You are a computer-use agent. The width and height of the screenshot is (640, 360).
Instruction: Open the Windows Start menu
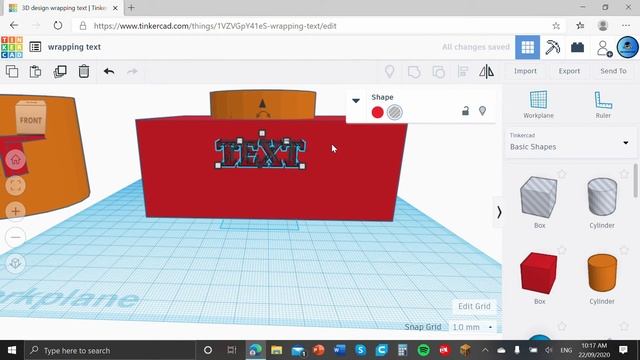coord(12,350)
